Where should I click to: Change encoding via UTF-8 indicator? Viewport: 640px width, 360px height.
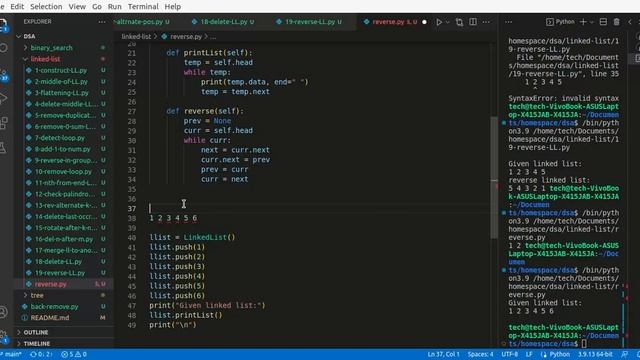pyautogui.click(x=509, y=354)
